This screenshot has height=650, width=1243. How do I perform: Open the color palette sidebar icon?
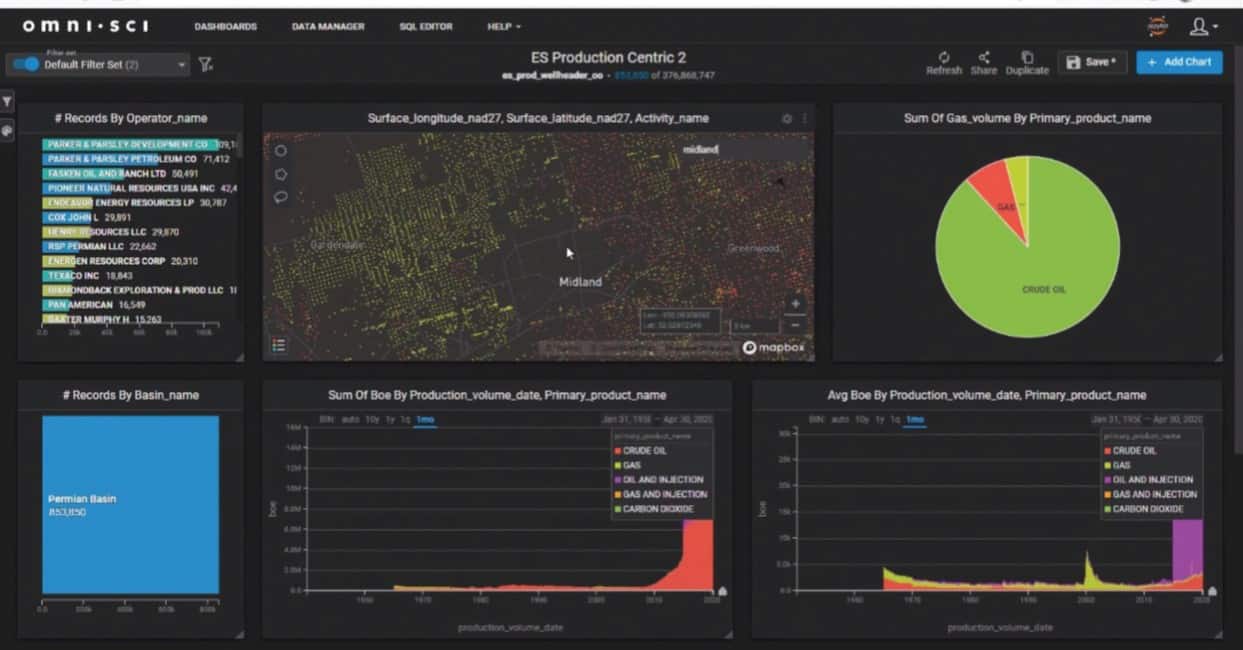tap(8, 130)
